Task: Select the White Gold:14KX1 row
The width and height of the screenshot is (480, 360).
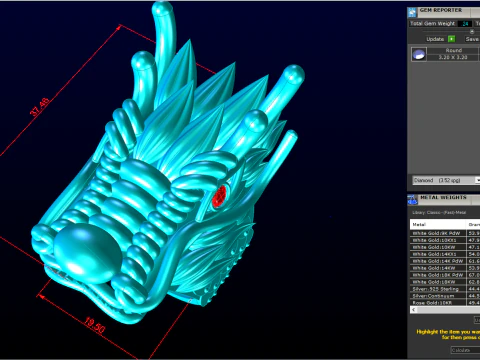Action: [x=445, y=254]
